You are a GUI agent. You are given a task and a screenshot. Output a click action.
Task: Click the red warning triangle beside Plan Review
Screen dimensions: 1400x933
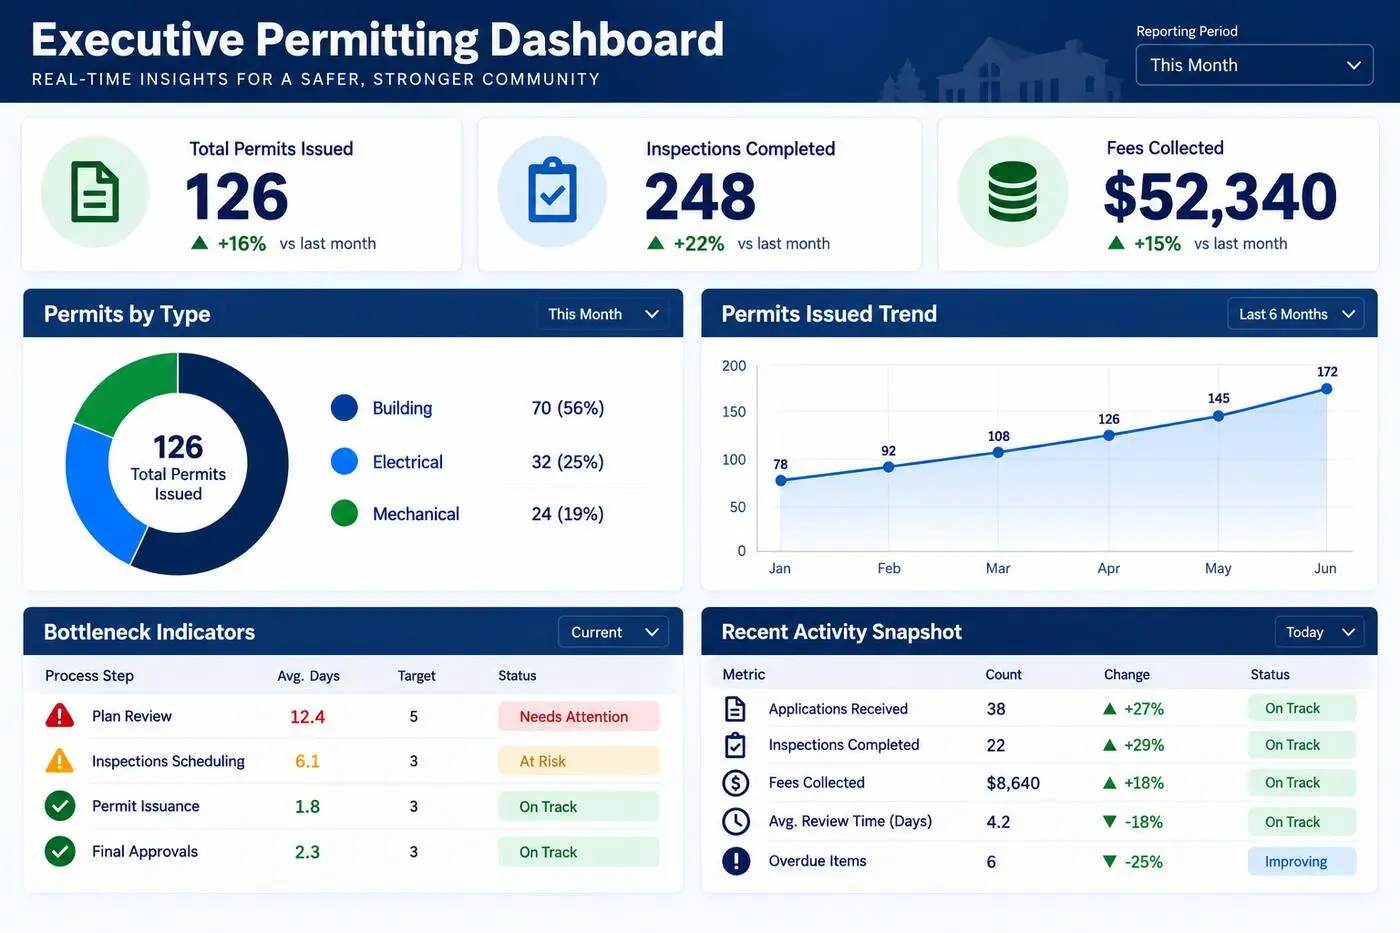[60, 716]
